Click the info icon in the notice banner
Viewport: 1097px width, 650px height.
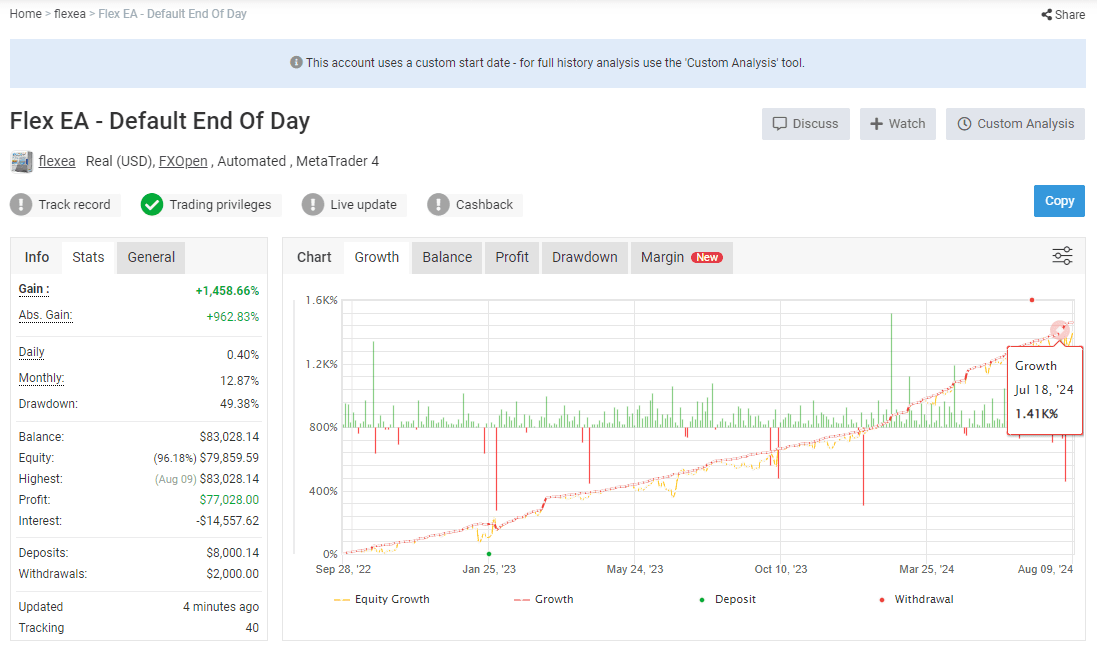point(296,63)
